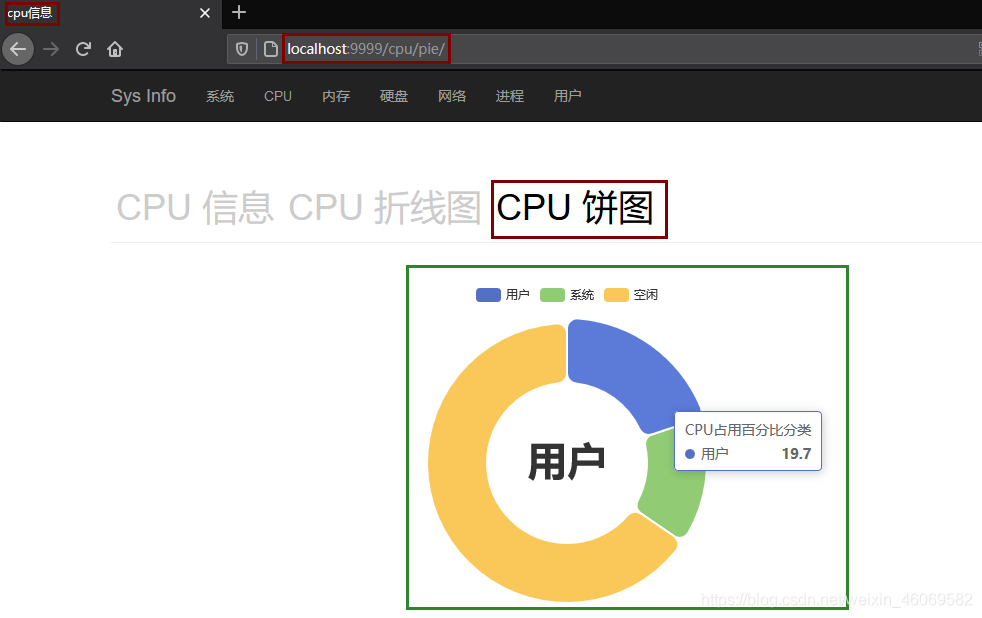Open the CPU 折线图 view
Image resolution: width=982 pixels, height=618 pixels.
pos(387,207)
